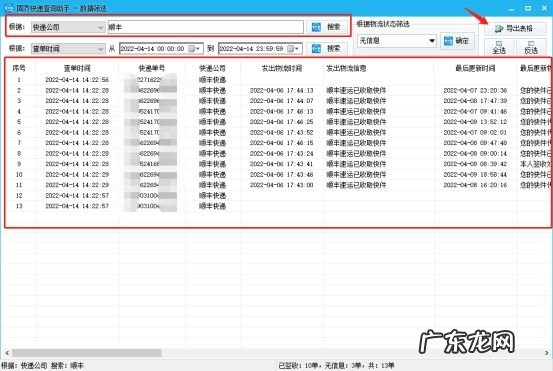Screen dimensions: 553x371
Task: Click the dispatch time 2022-04-06 17:46:15
Action: pyautogui.click(x=281, y=143)
